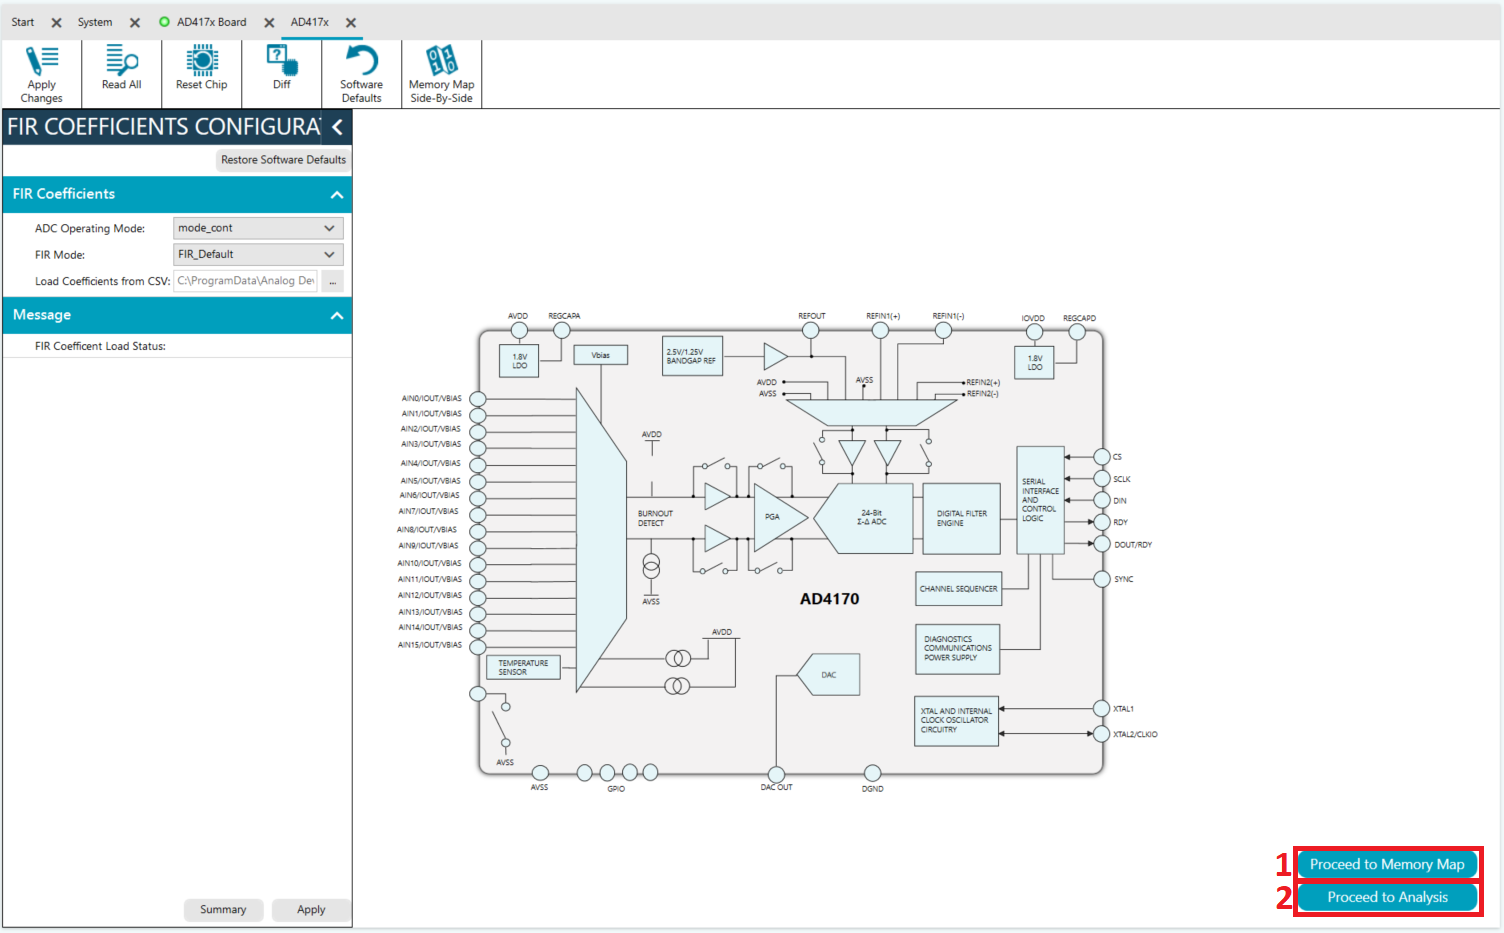
Task: Click the DAC block in diagram
Action: click(x=829, y=675)
